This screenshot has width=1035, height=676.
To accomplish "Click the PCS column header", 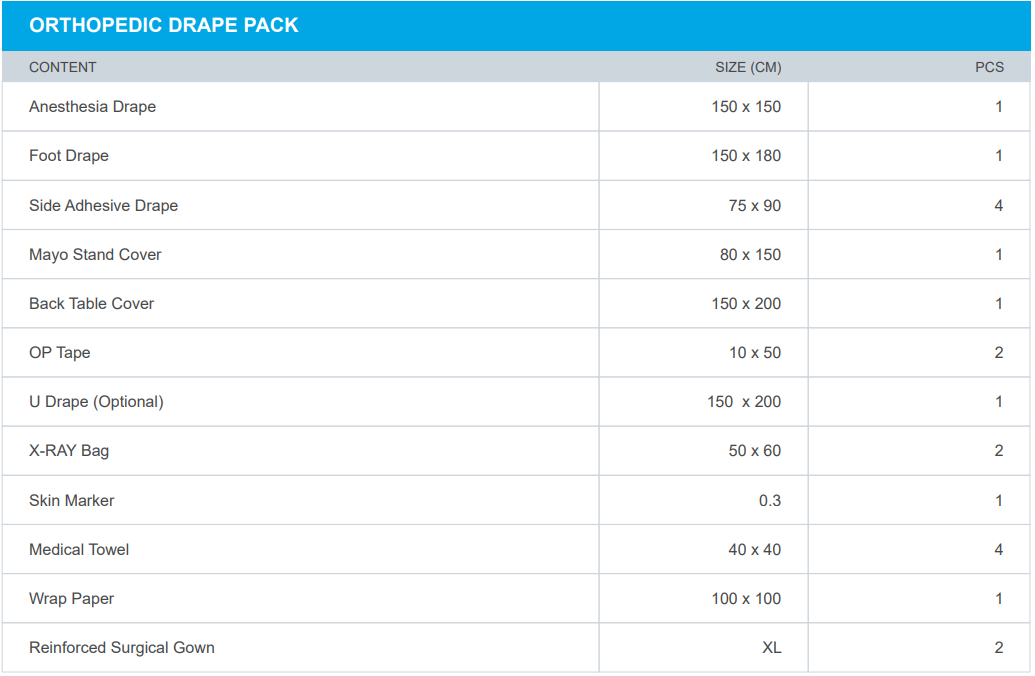I will click(989, 67).
